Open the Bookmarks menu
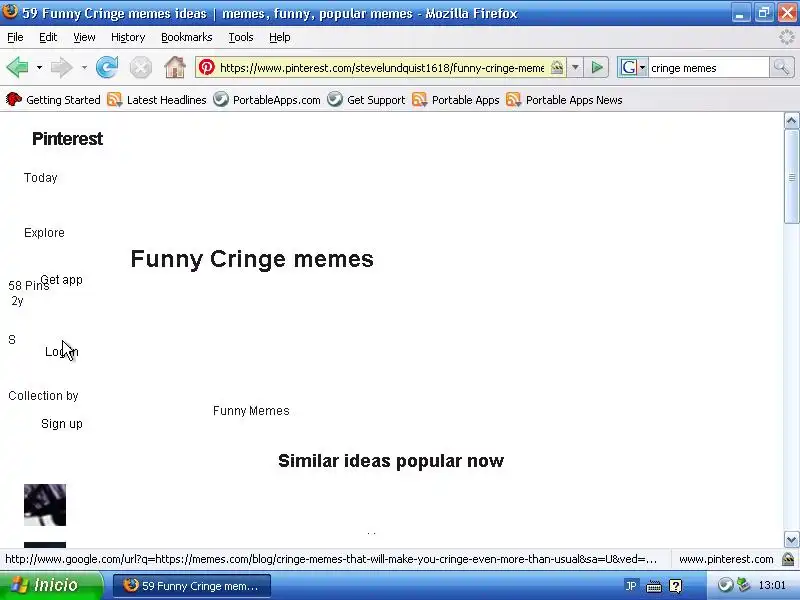The height and width of the screenshot is (600, 800). coord(187,37)
